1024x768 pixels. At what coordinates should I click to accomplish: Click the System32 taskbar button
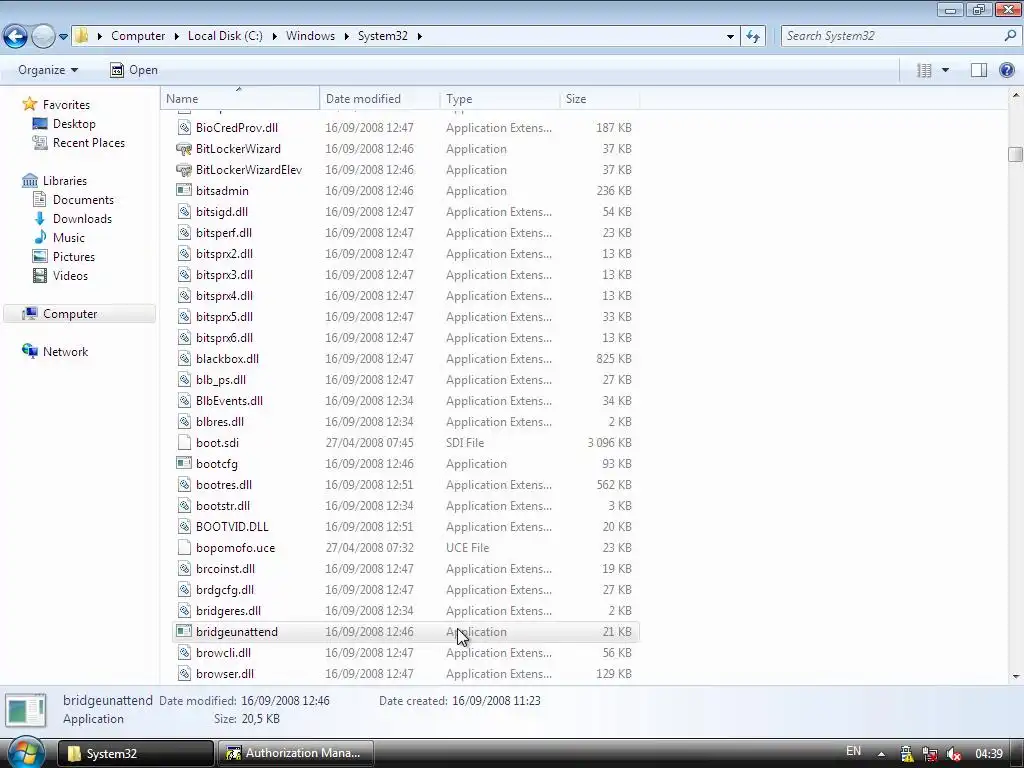[x=136, y=753]
